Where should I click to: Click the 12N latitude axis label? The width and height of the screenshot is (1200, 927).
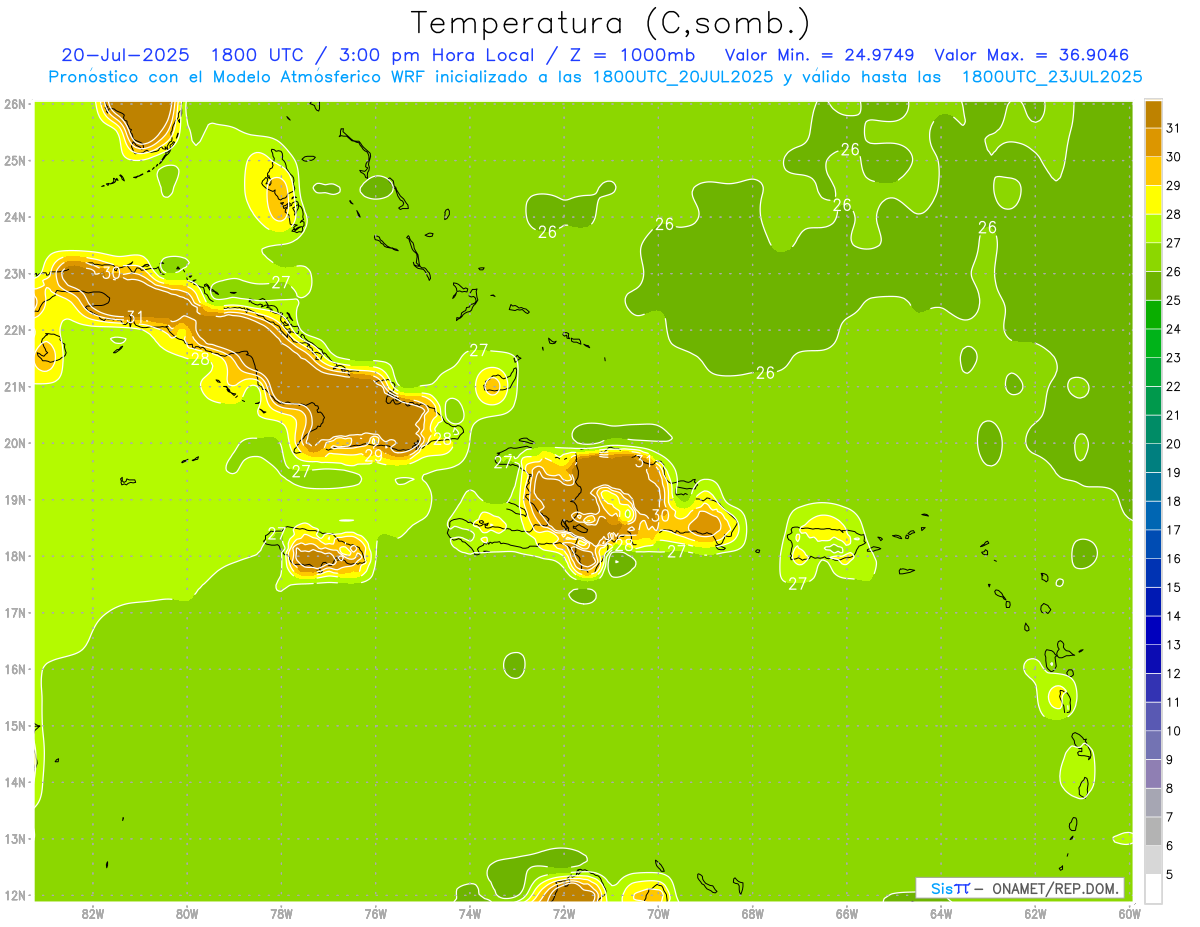(x=15, y=895)
